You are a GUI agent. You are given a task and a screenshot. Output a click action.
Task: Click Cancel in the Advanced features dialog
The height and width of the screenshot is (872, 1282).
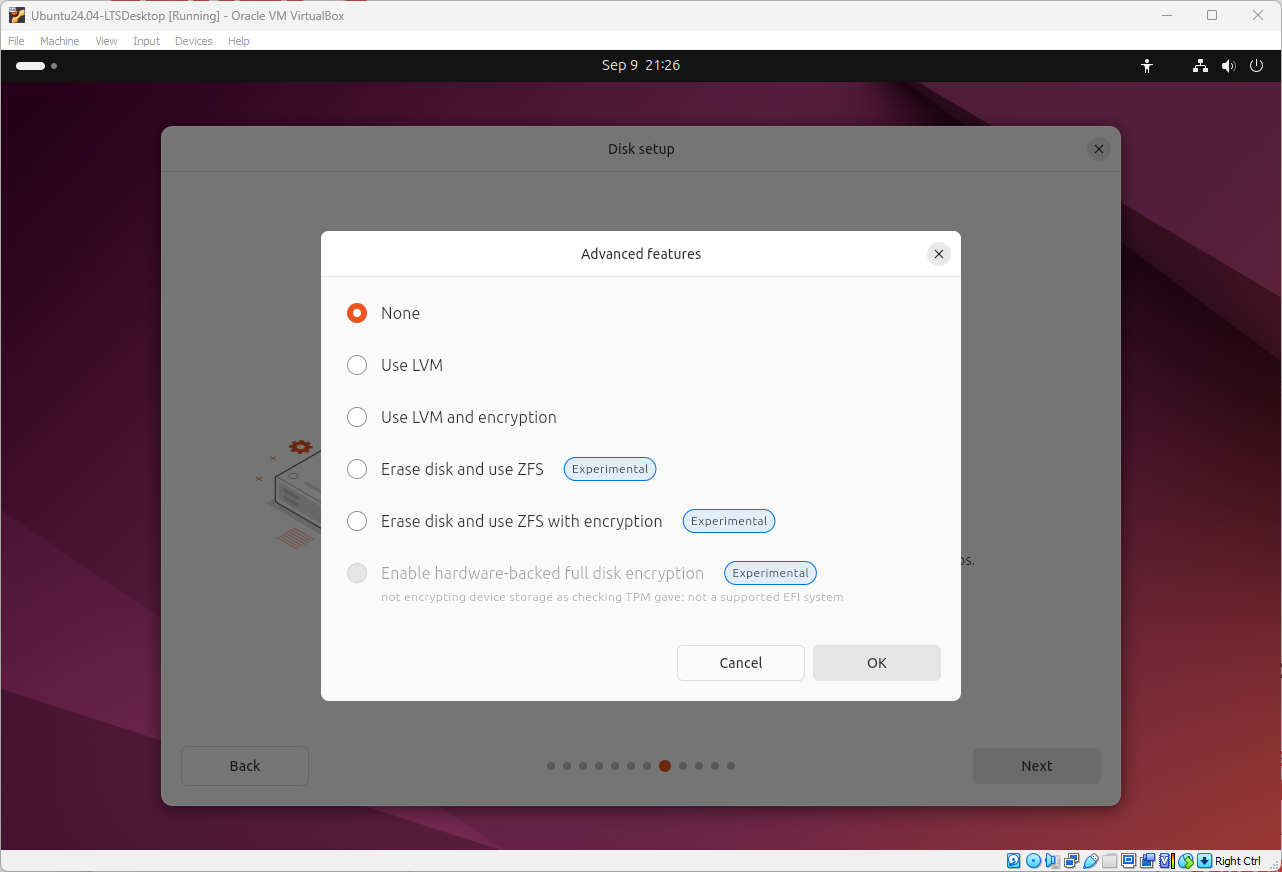(x=740, y=663)
